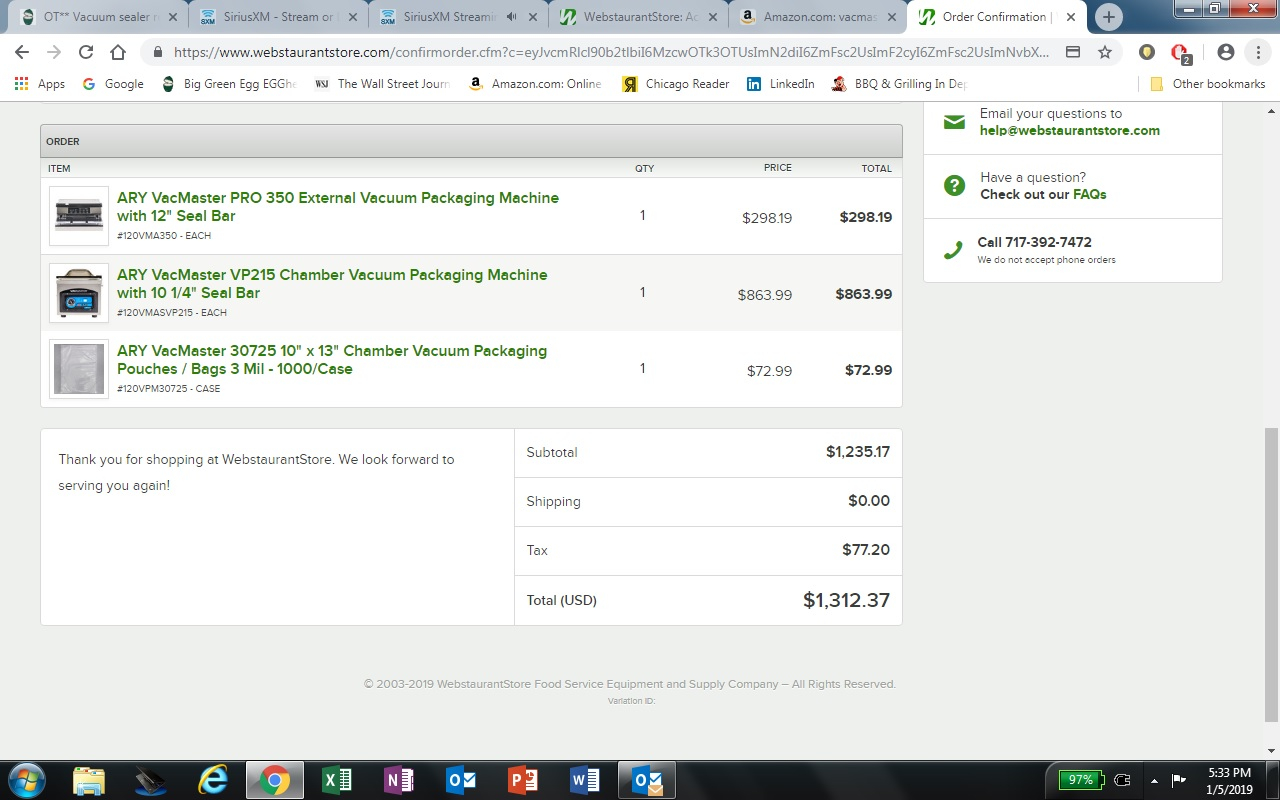The width and height of the screenshot is (1280, 800).
Task: Bookmark this page with the star icon
Action: pos(1105,52)
